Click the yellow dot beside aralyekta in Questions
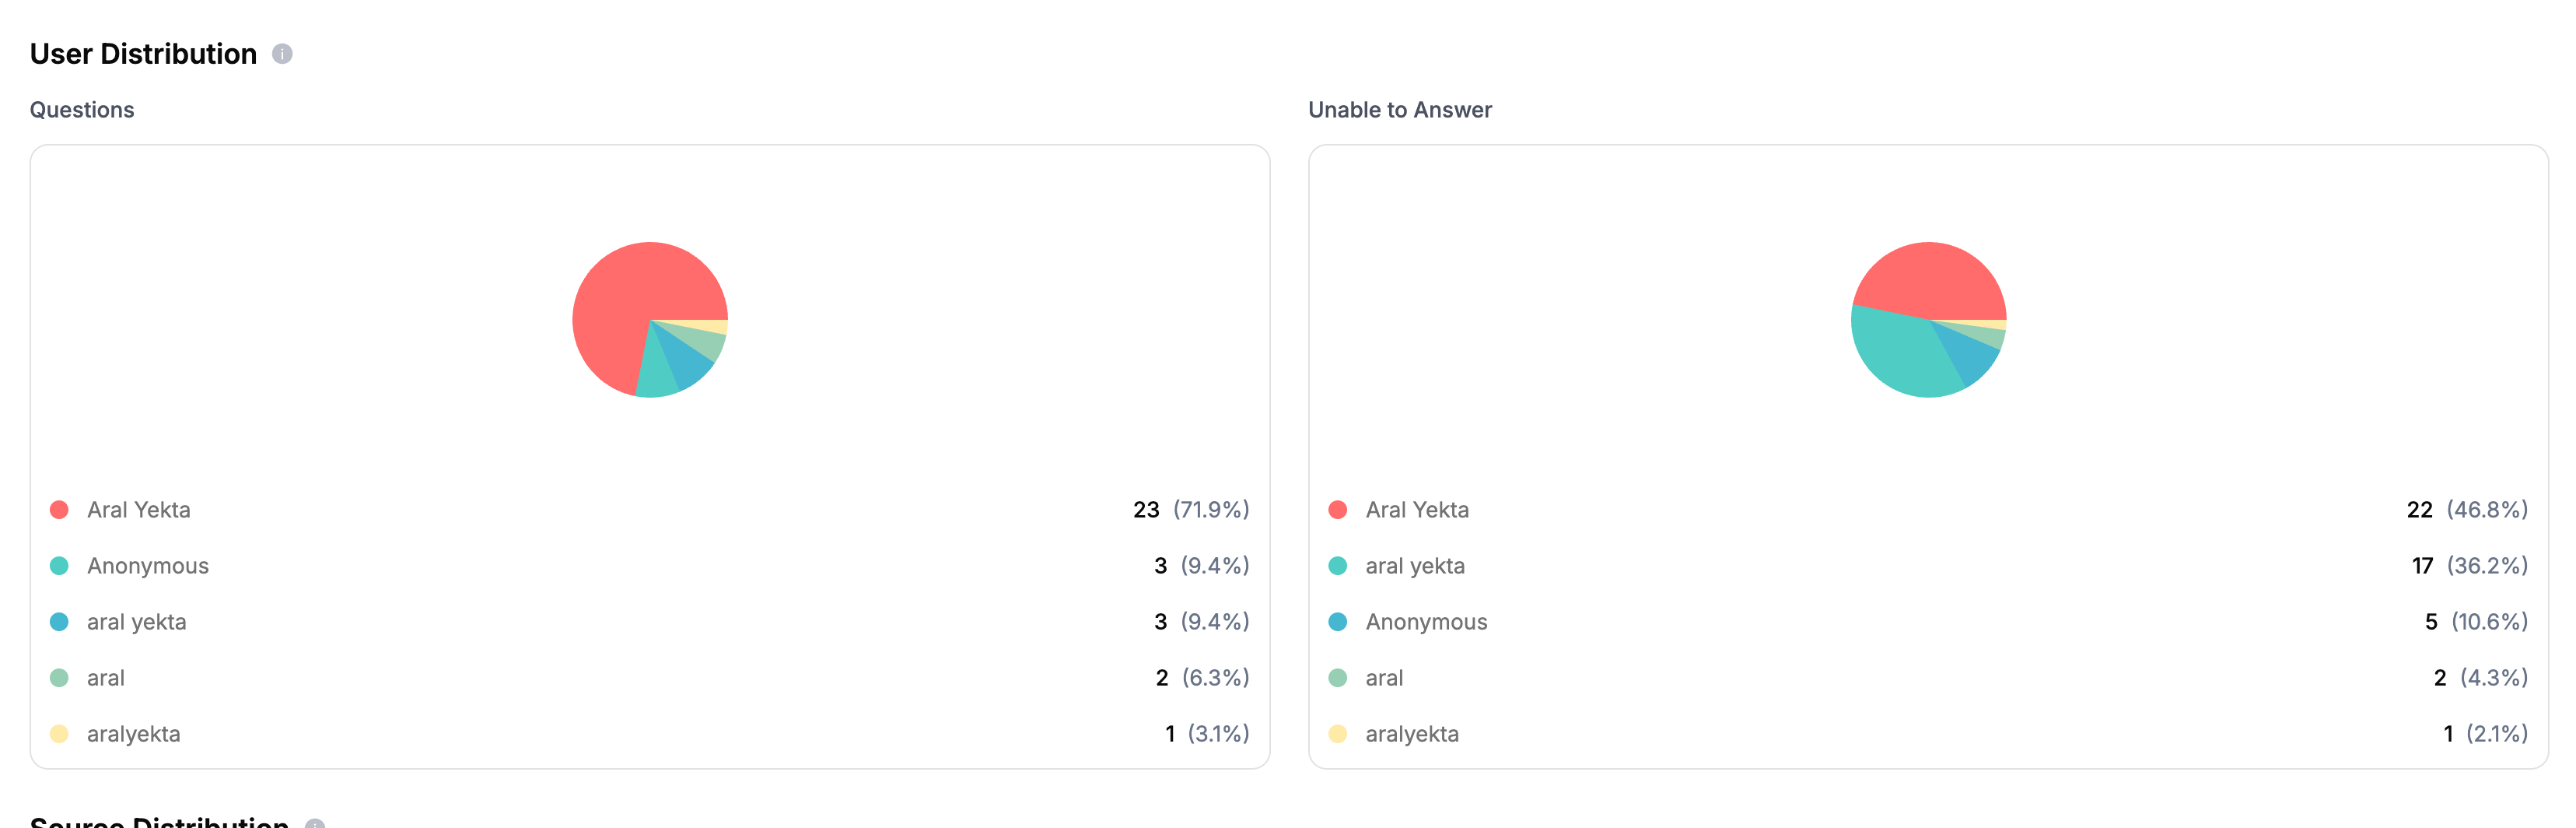The width and height of the screenshot is (2576, 828). pyautogui.click(x=60, y=733)
